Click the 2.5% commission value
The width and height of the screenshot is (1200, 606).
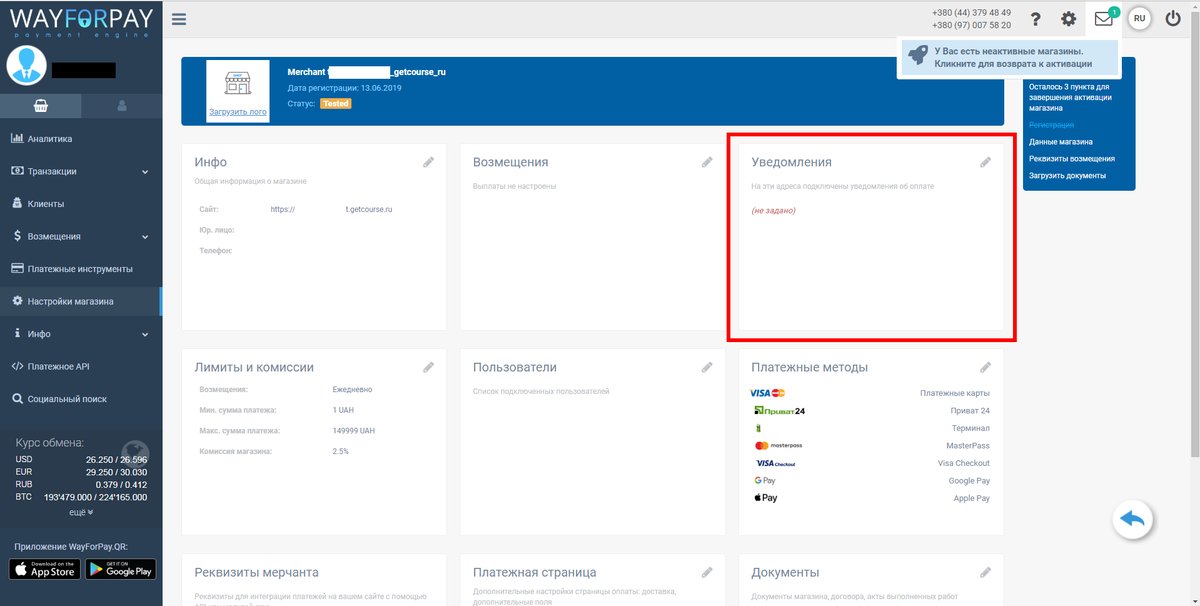coord(340,452)
